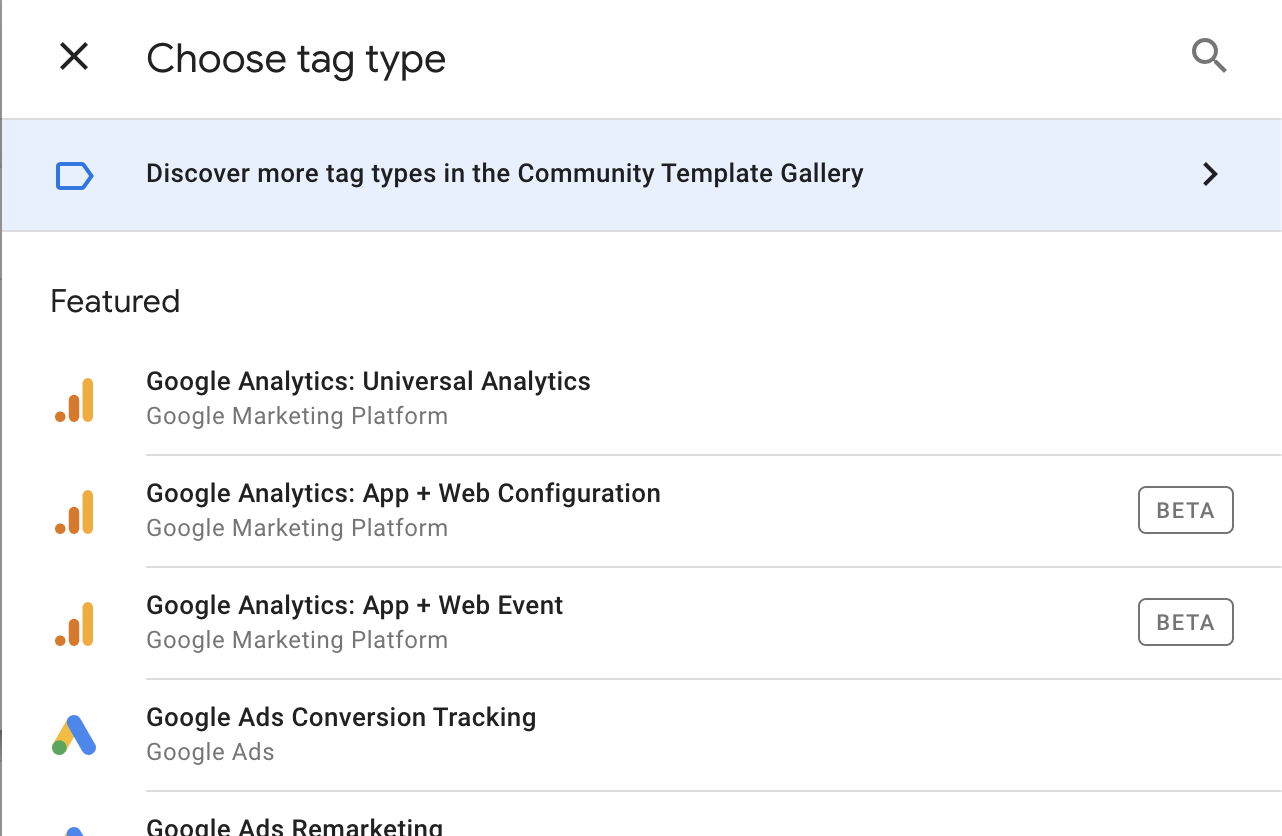The height and width of the screenshot is (836, 1282).
Task: Click the App + Web Event analytics icon
Action: point(75,624)
